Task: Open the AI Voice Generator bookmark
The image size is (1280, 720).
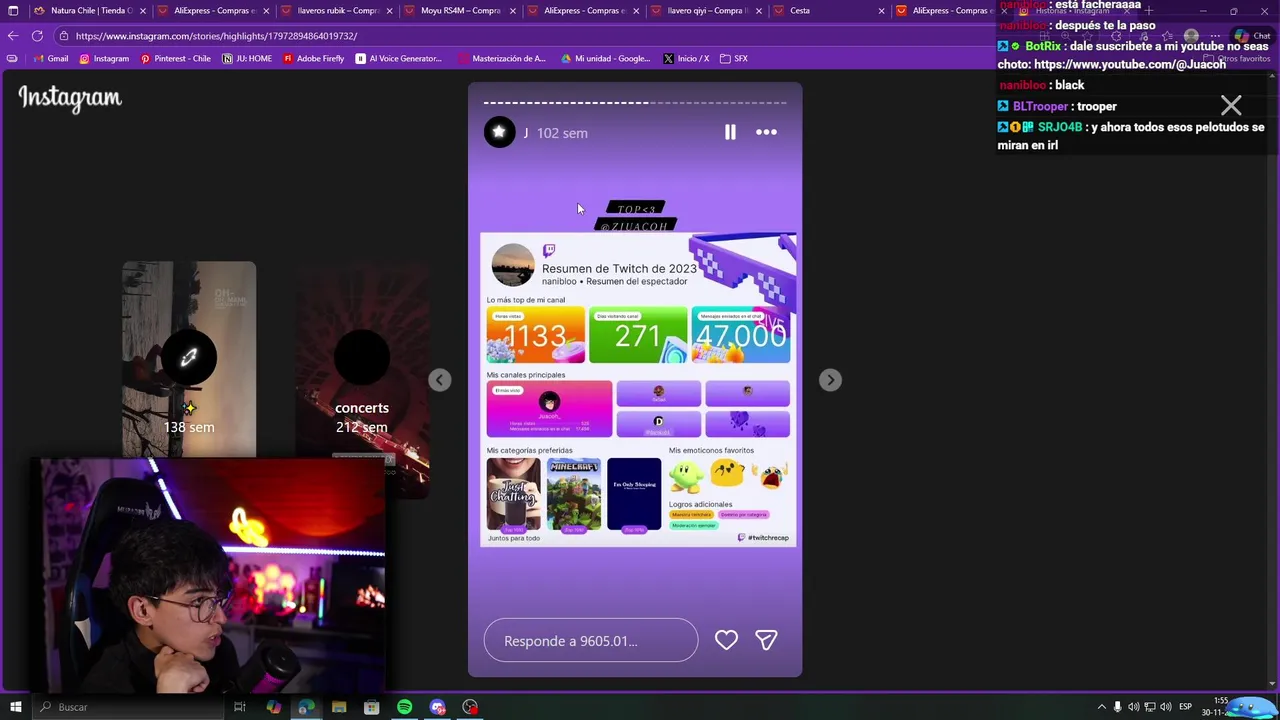Action: [398, 59]
